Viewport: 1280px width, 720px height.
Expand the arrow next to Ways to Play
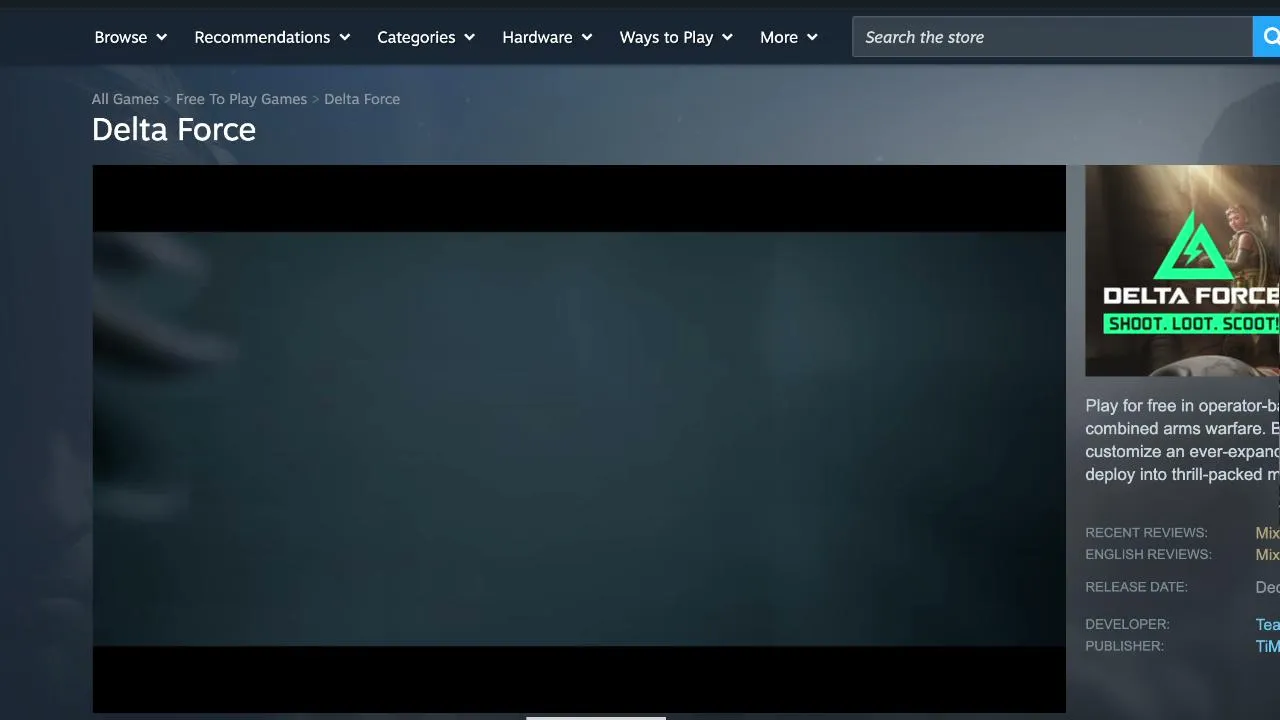727,37
